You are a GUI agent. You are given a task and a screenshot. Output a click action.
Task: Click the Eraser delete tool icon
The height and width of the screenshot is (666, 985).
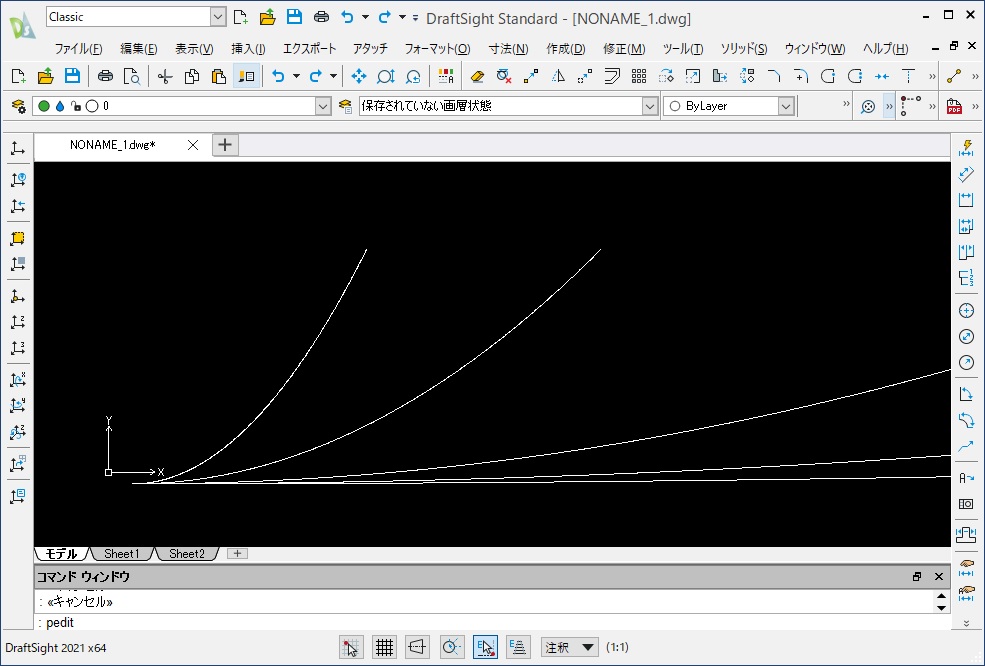[477, 77]
